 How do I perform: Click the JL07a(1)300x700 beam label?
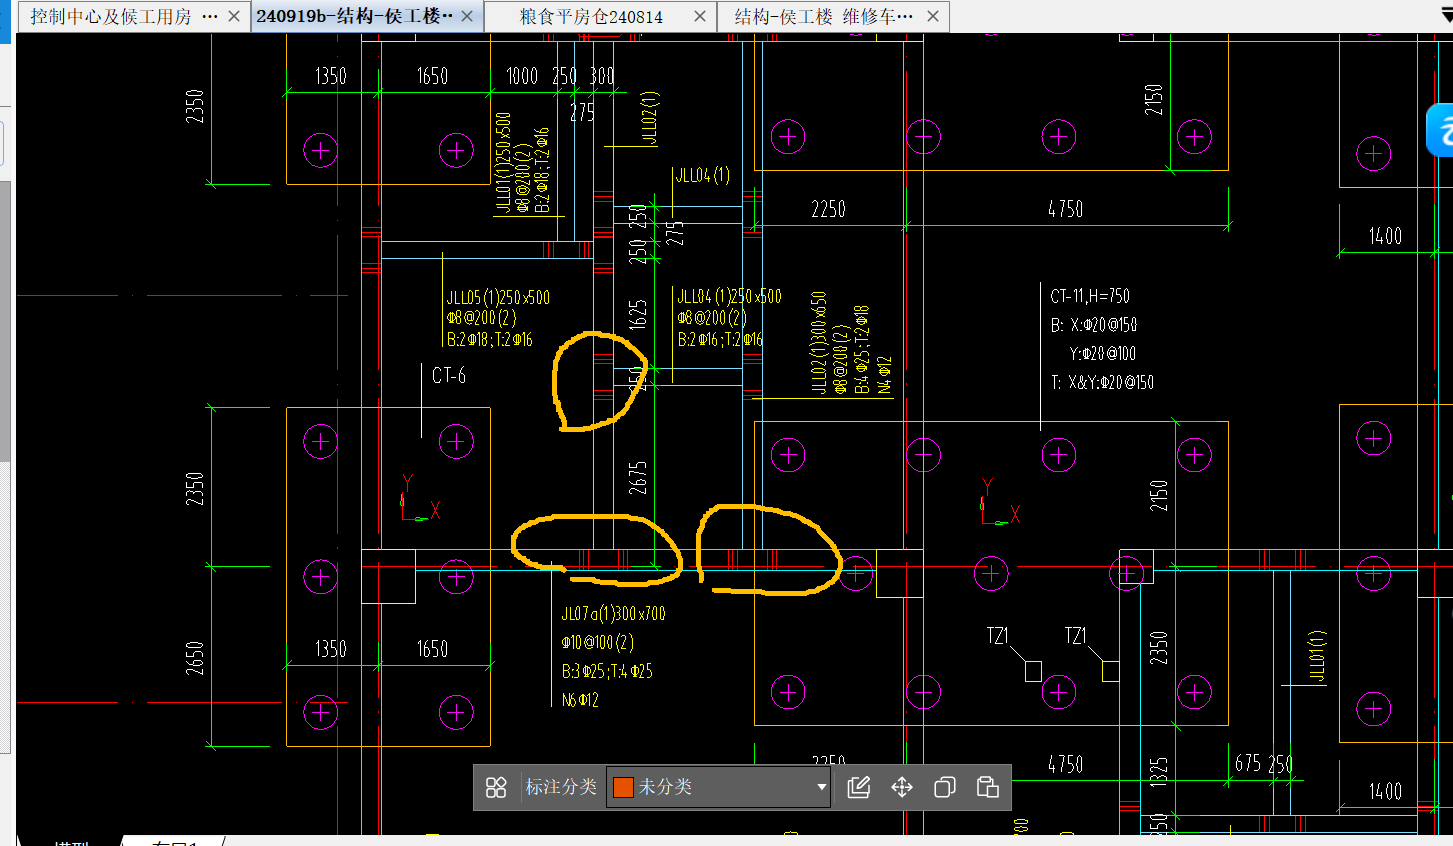pos(613,614)
